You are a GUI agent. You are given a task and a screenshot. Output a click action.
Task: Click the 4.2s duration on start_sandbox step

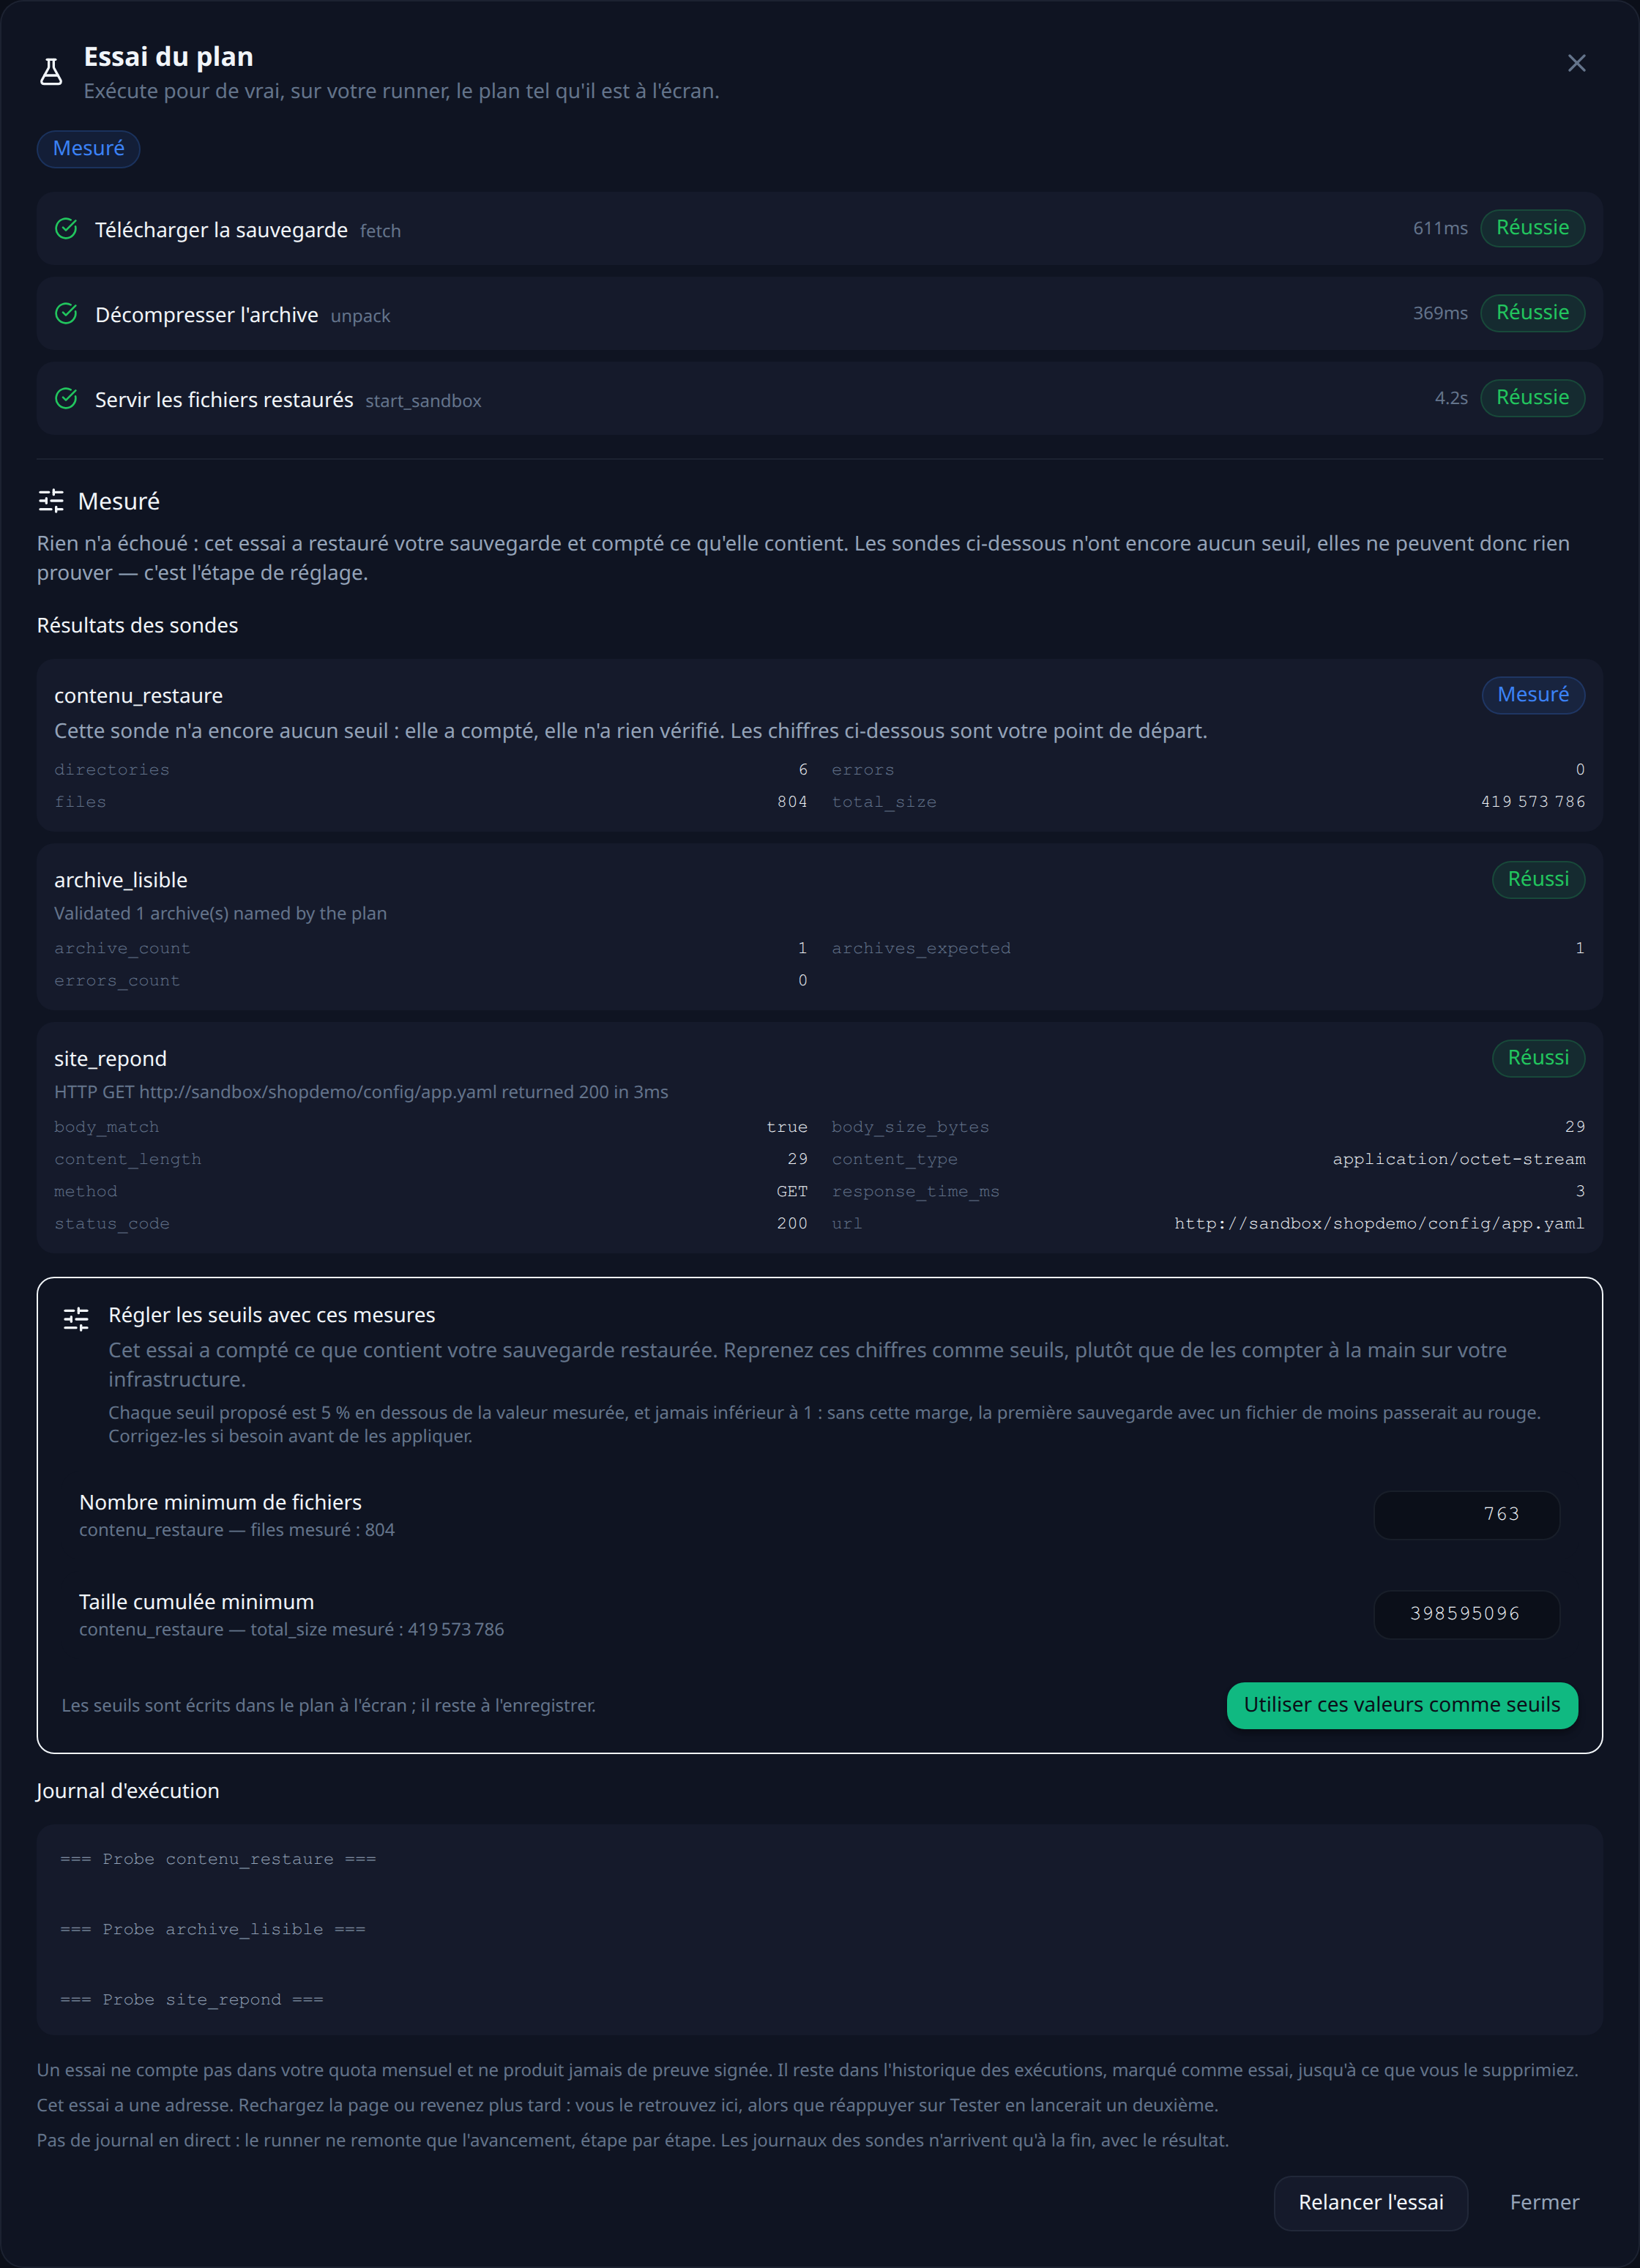point(1451,398)
